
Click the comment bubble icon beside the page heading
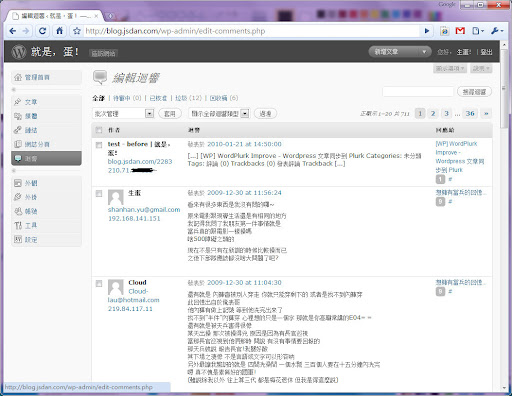pyautogui.click(x=100, y=77)
